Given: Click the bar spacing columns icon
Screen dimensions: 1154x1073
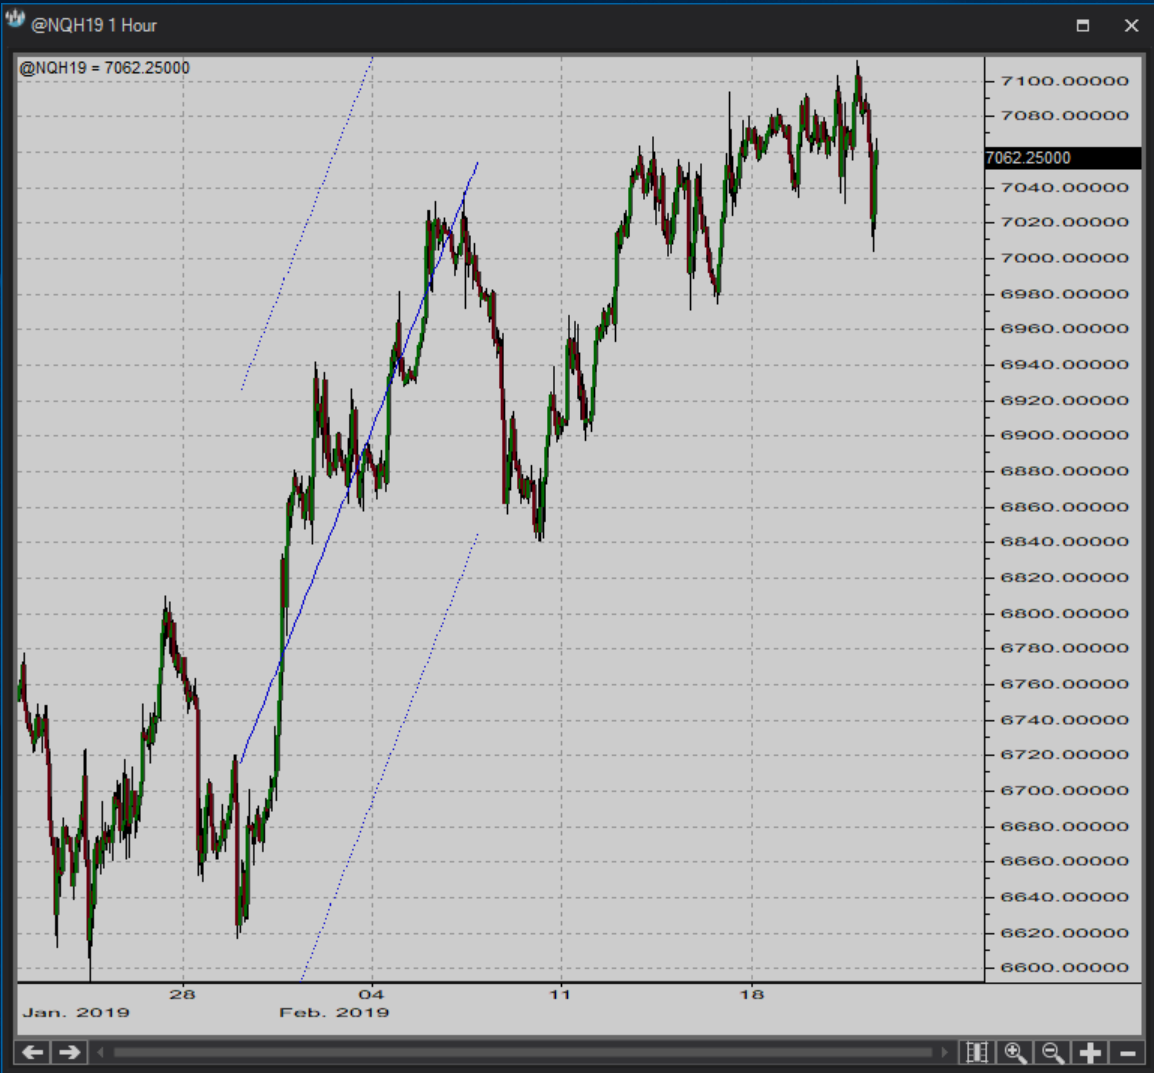Looking at the screenshot, I should pyautogui.click(x=977, y=1052).
